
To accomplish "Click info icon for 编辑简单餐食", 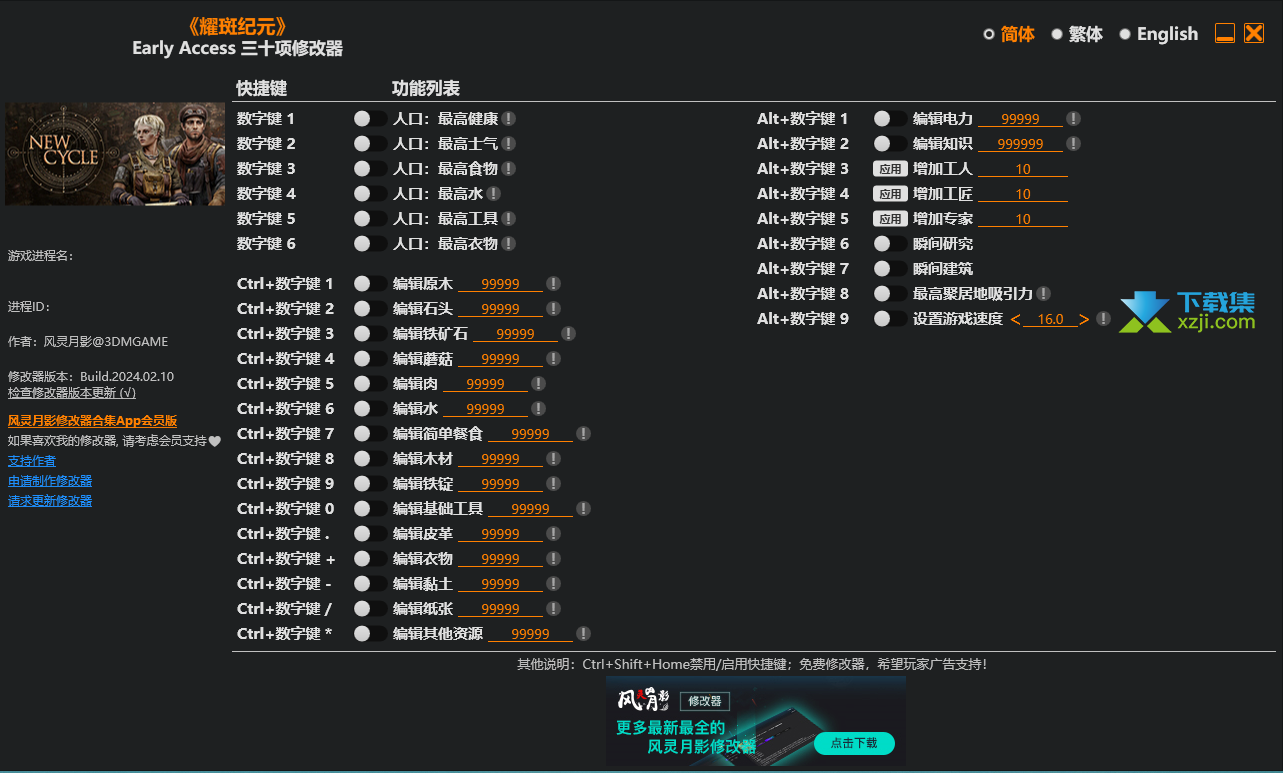I will [583, 433].
